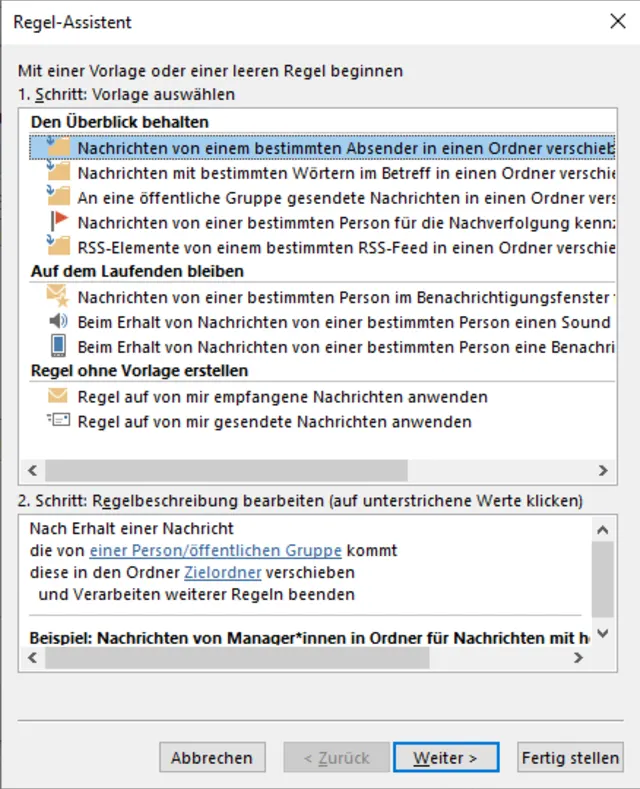Click folder icon for sender move rule
The height and width of the screenshot is (789, 640).
[58, 147]
